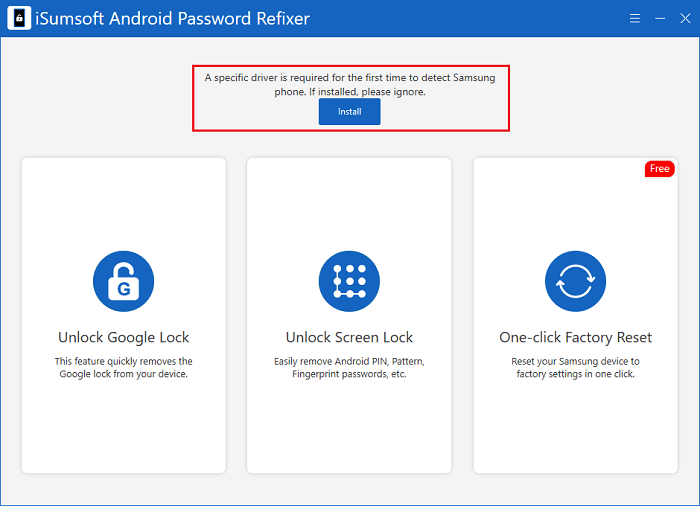This screenshot has width=700, height=506.
Task: Click the PIN, Pattern, Fingerprint description text
Action: click(x=349, y=368)
